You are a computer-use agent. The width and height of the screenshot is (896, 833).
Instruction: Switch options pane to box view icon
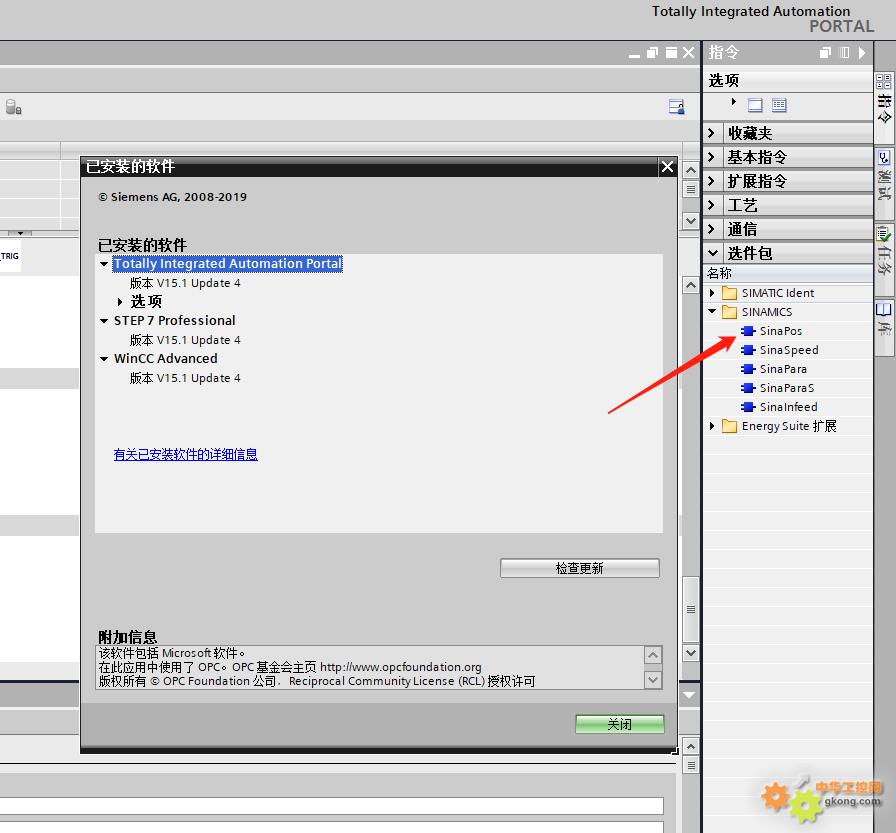[755, 105]
